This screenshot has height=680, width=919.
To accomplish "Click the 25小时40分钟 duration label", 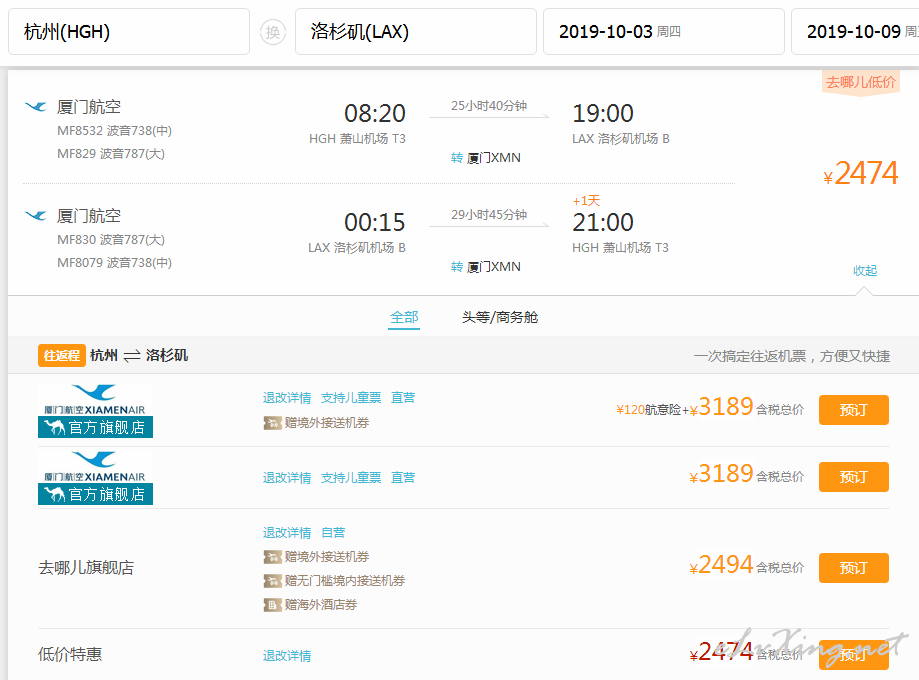I will 489,106.
